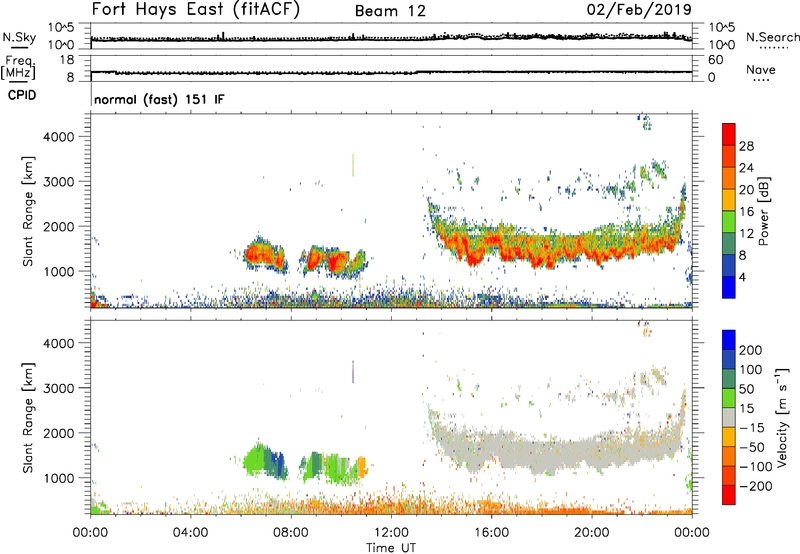Click the '08:00' time tick label
800x554 pixels.
tap(291, 533)
